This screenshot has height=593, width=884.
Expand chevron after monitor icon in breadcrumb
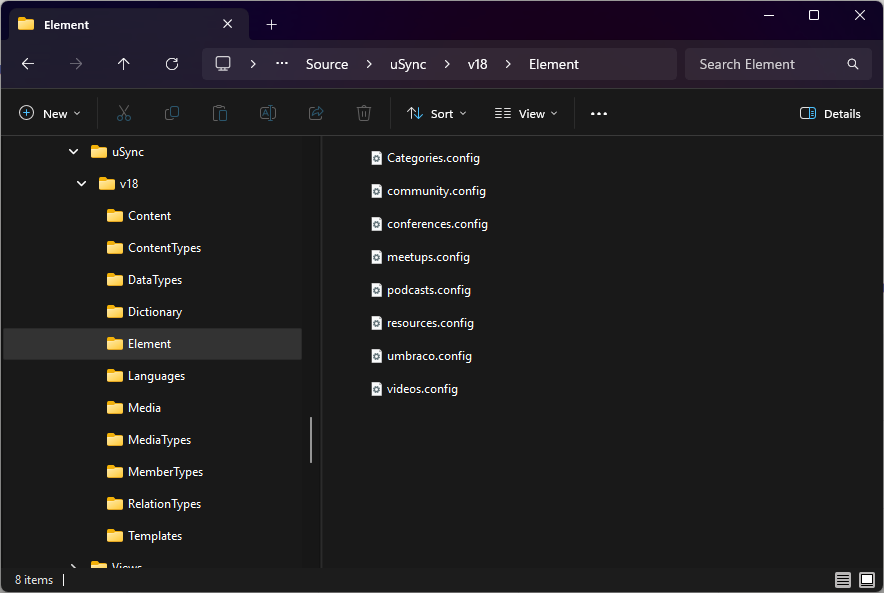point(253,64)
